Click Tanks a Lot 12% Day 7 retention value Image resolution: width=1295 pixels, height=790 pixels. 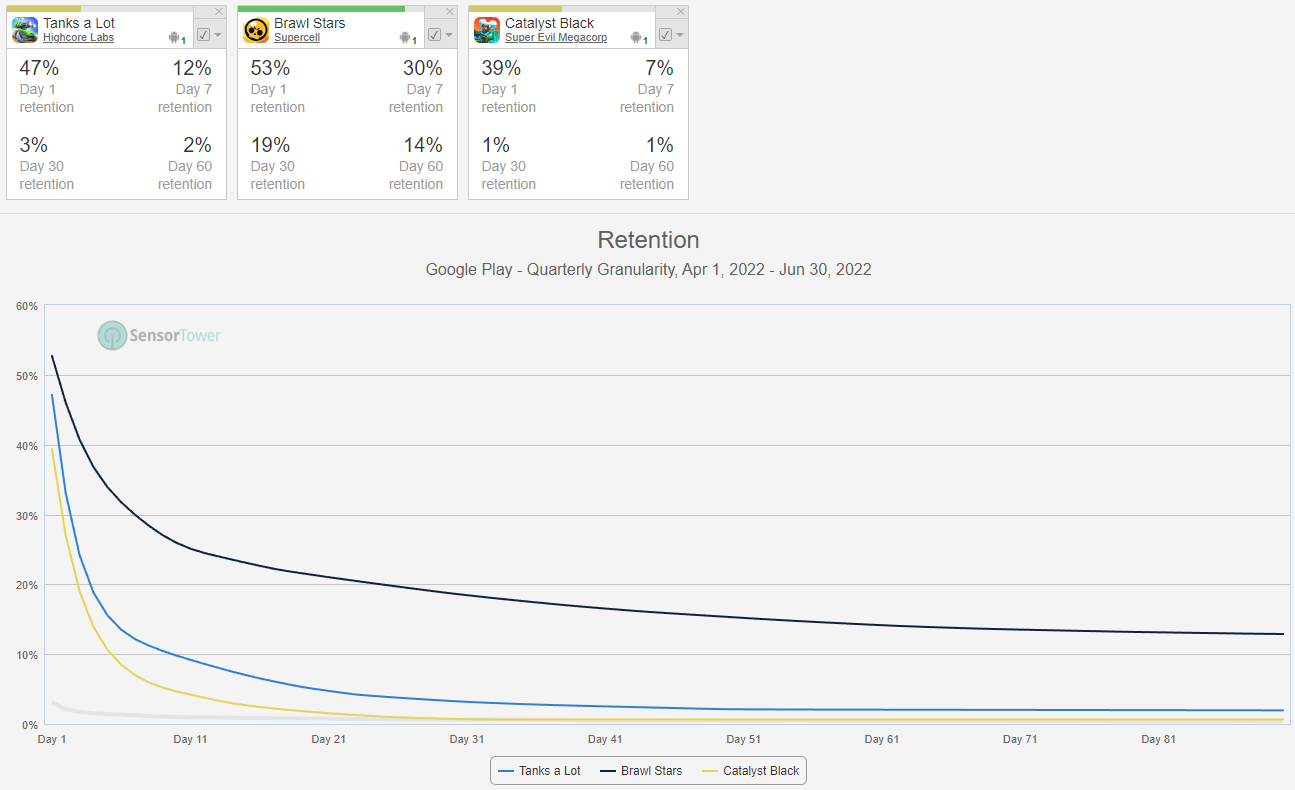point(191,68)
